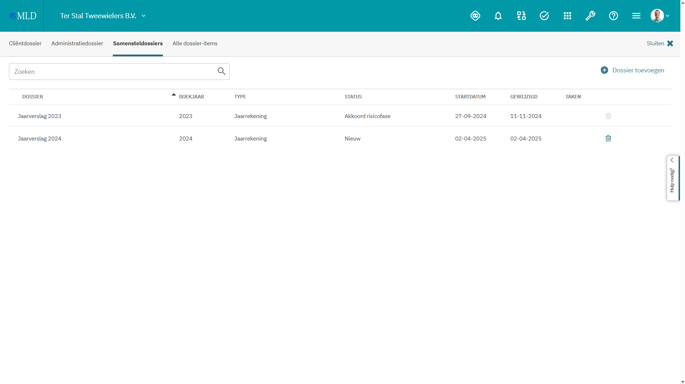Open the hamburger menu icon
This screenshot has height=384, width=685.
636,16
